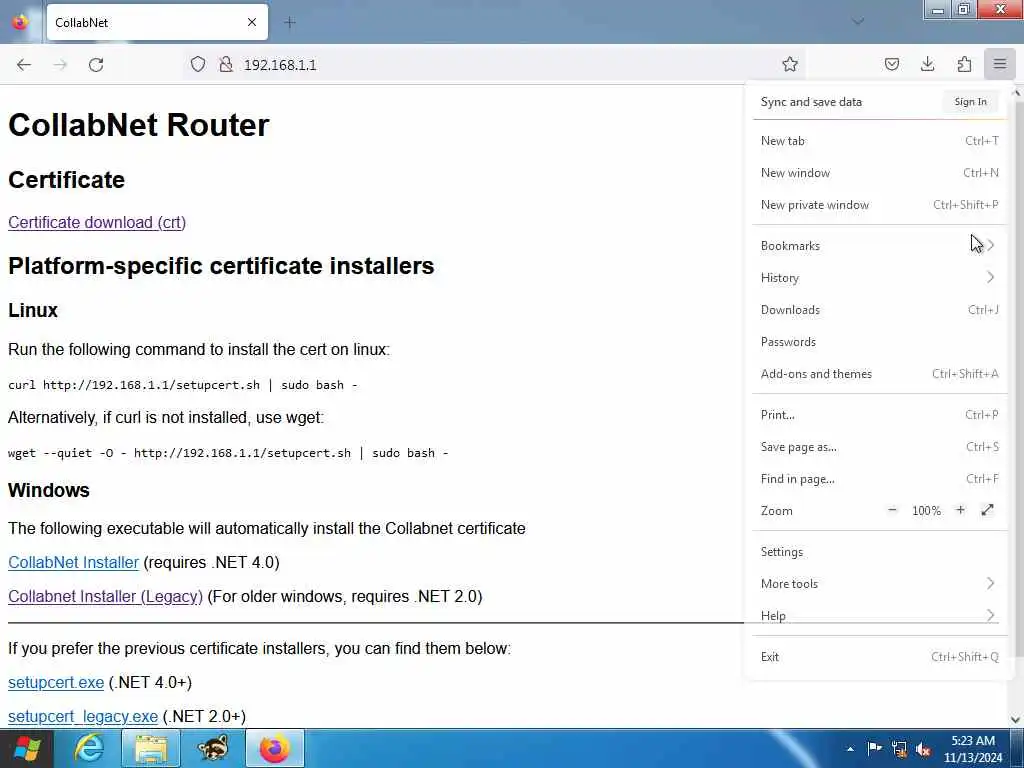
Task: Open a New private window
Action: coord(879,204)
